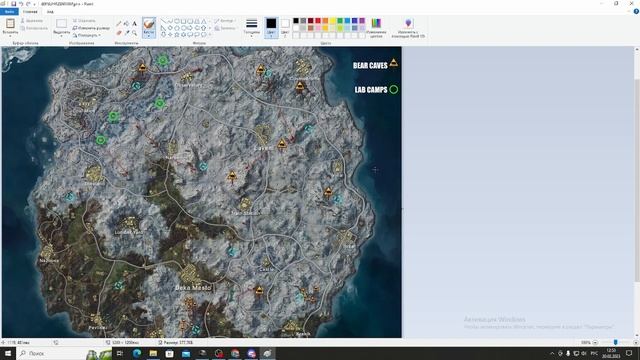Select the Text tool

click(134, 24)
